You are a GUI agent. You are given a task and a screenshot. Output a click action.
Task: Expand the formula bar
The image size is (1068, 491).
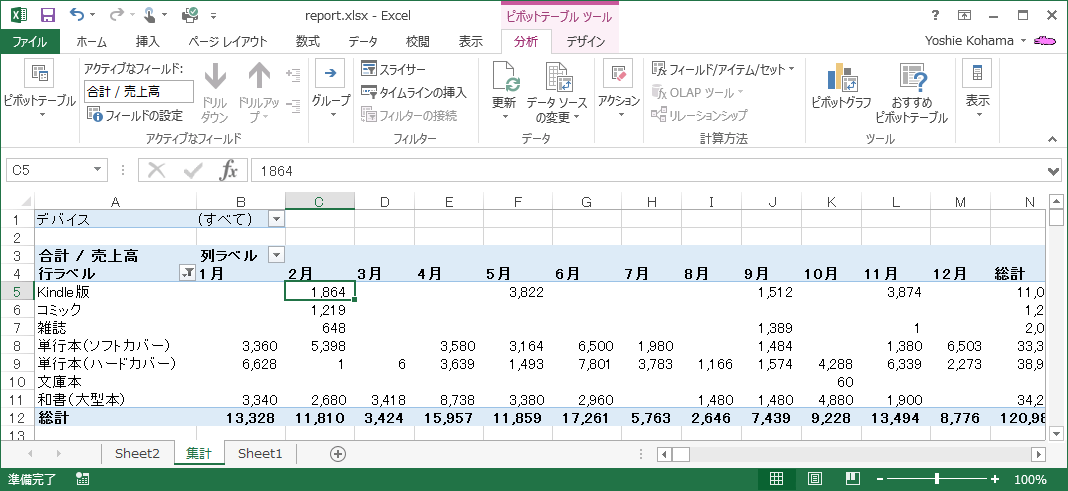pos(1054,170)
